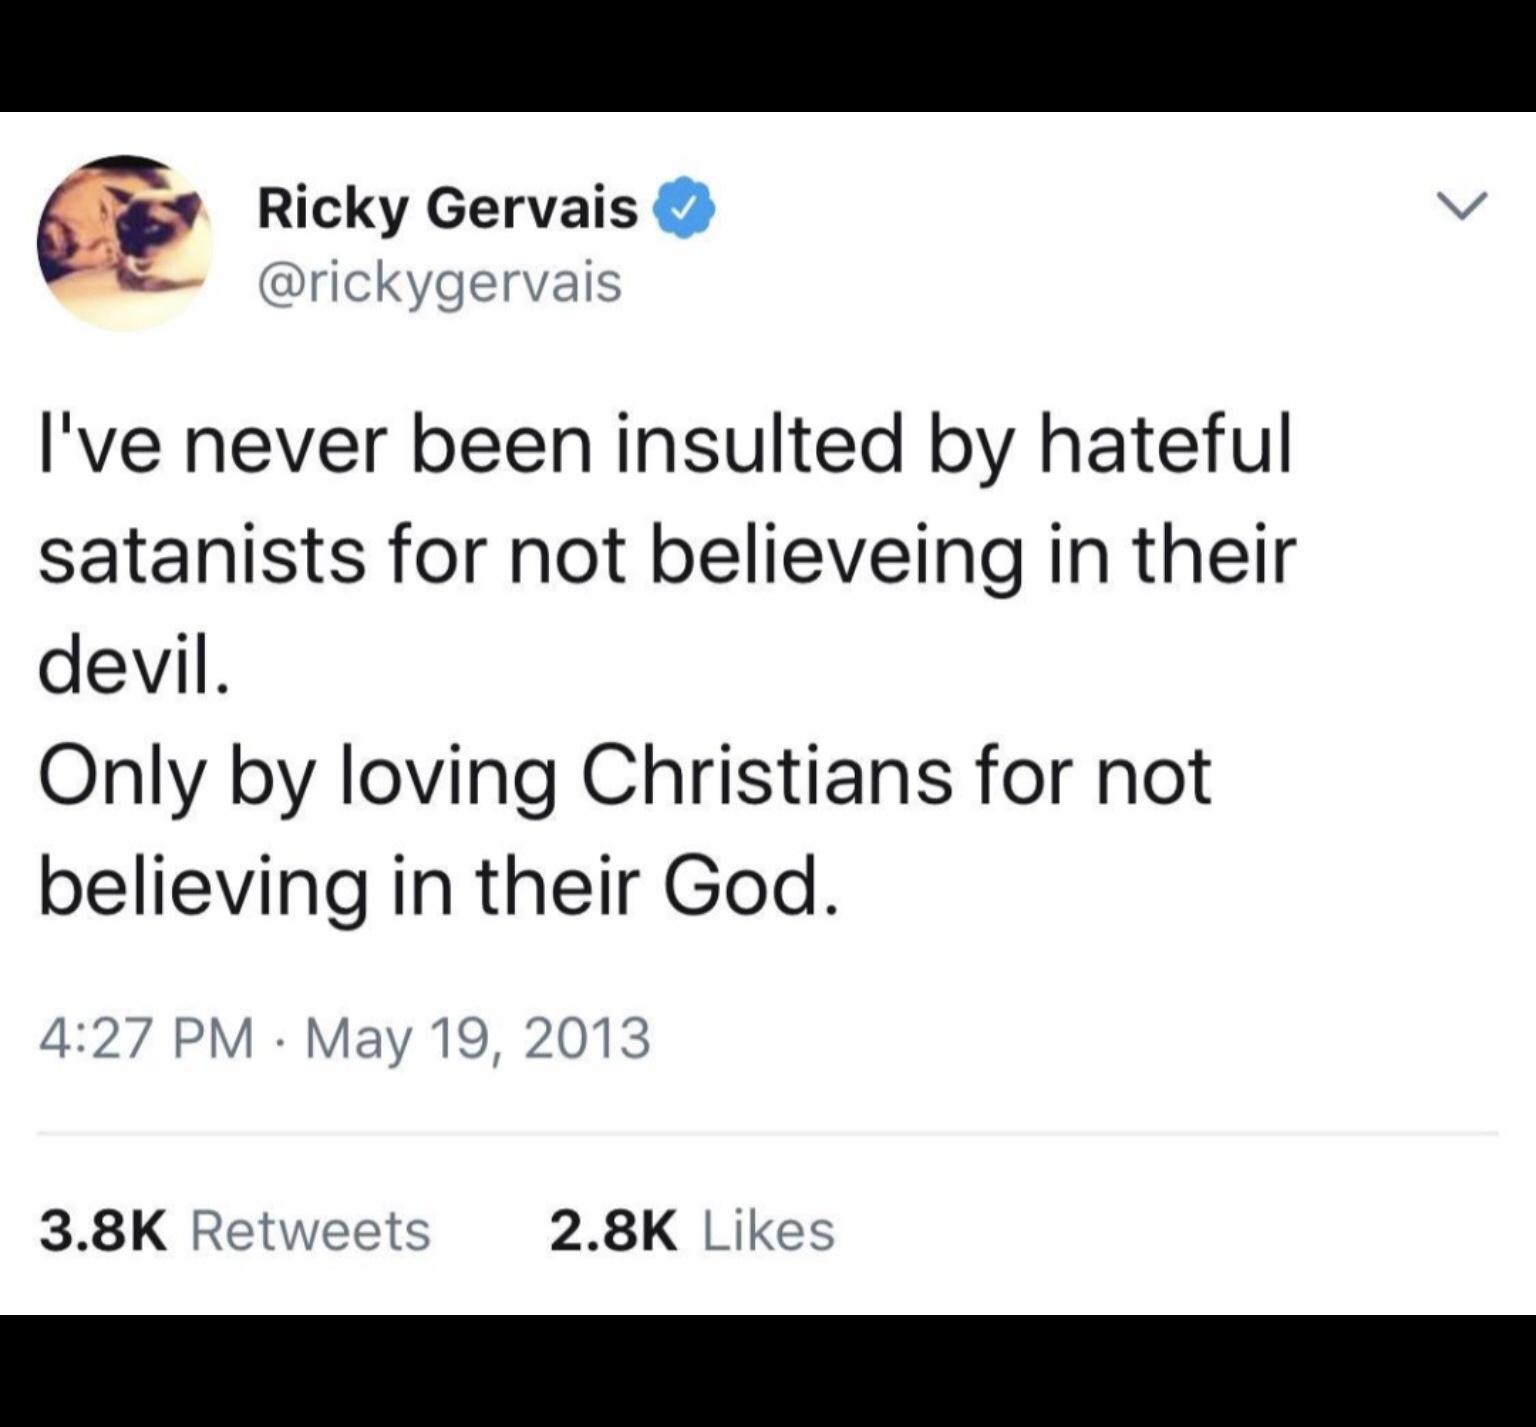Click the May 19, 2013 date

[x=478, y=1037]
